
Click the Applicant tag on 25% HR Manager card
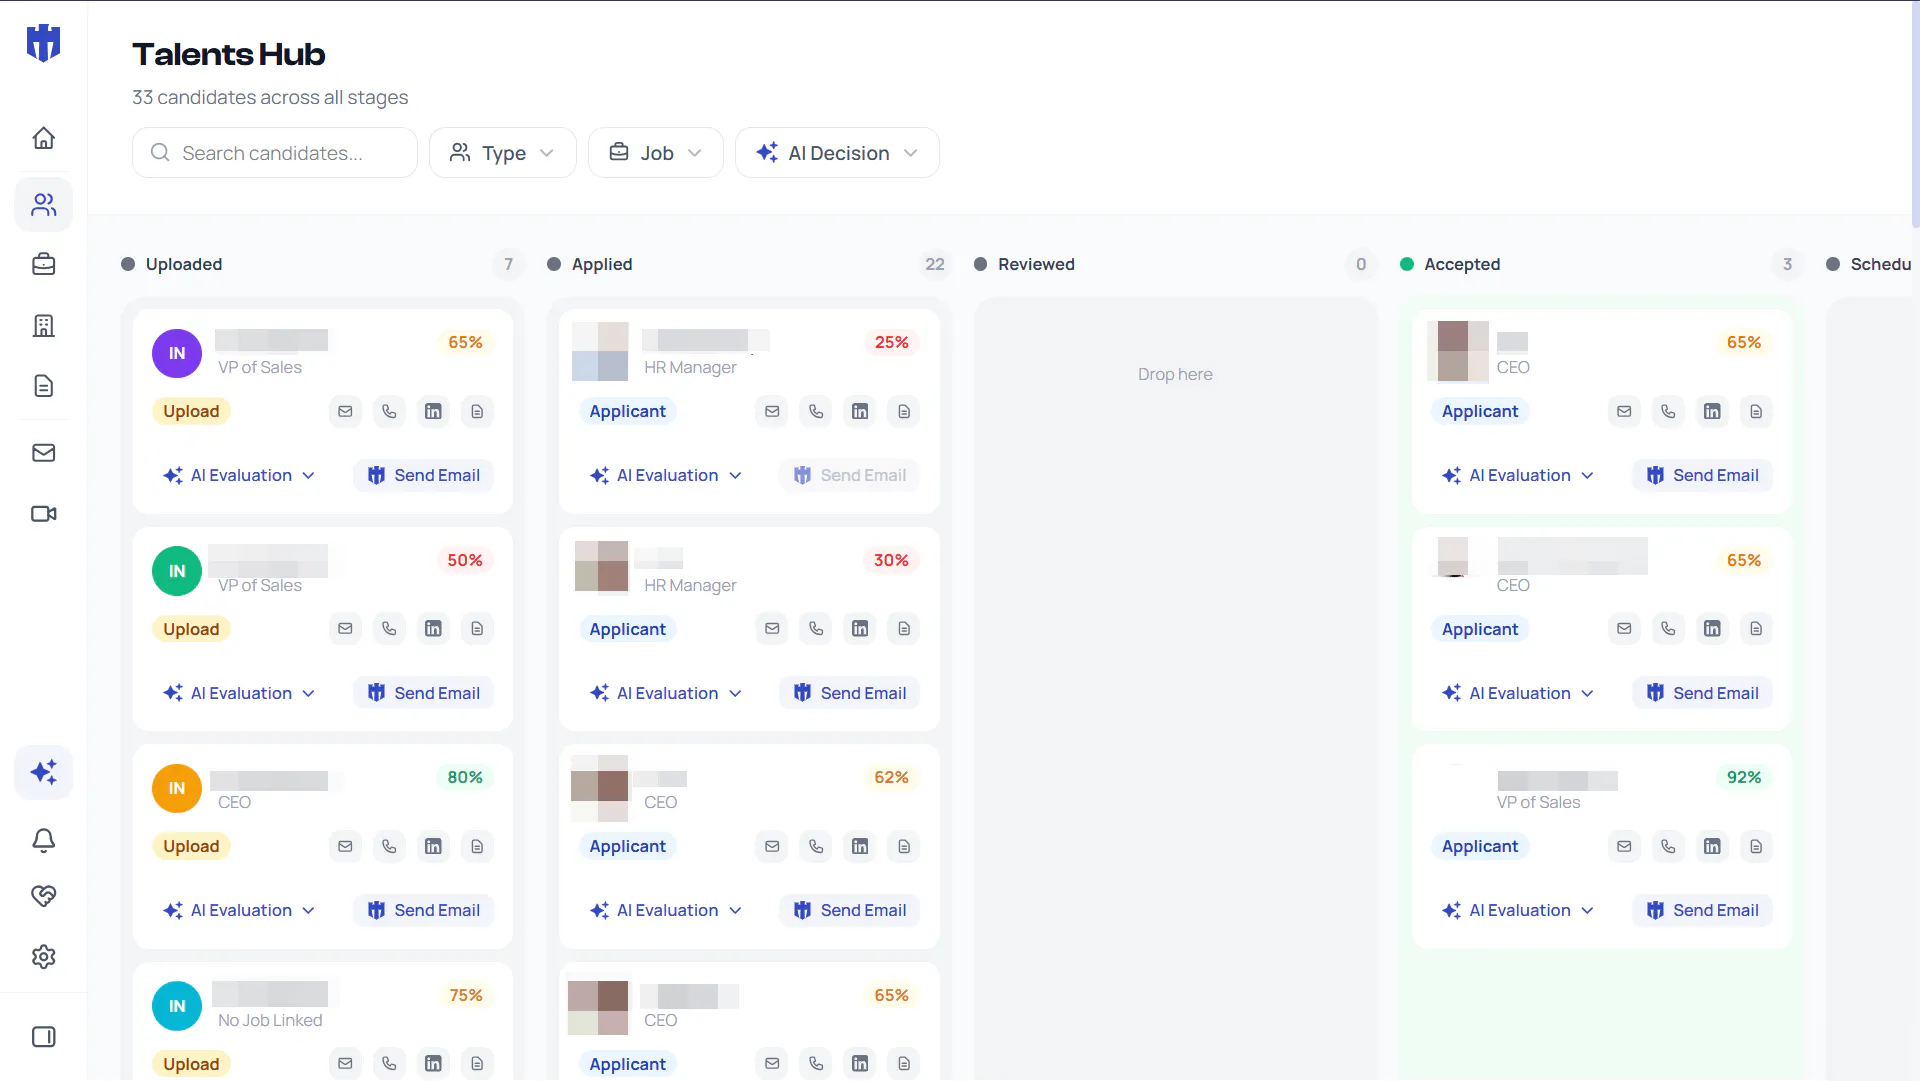click(x=627, y=411)
